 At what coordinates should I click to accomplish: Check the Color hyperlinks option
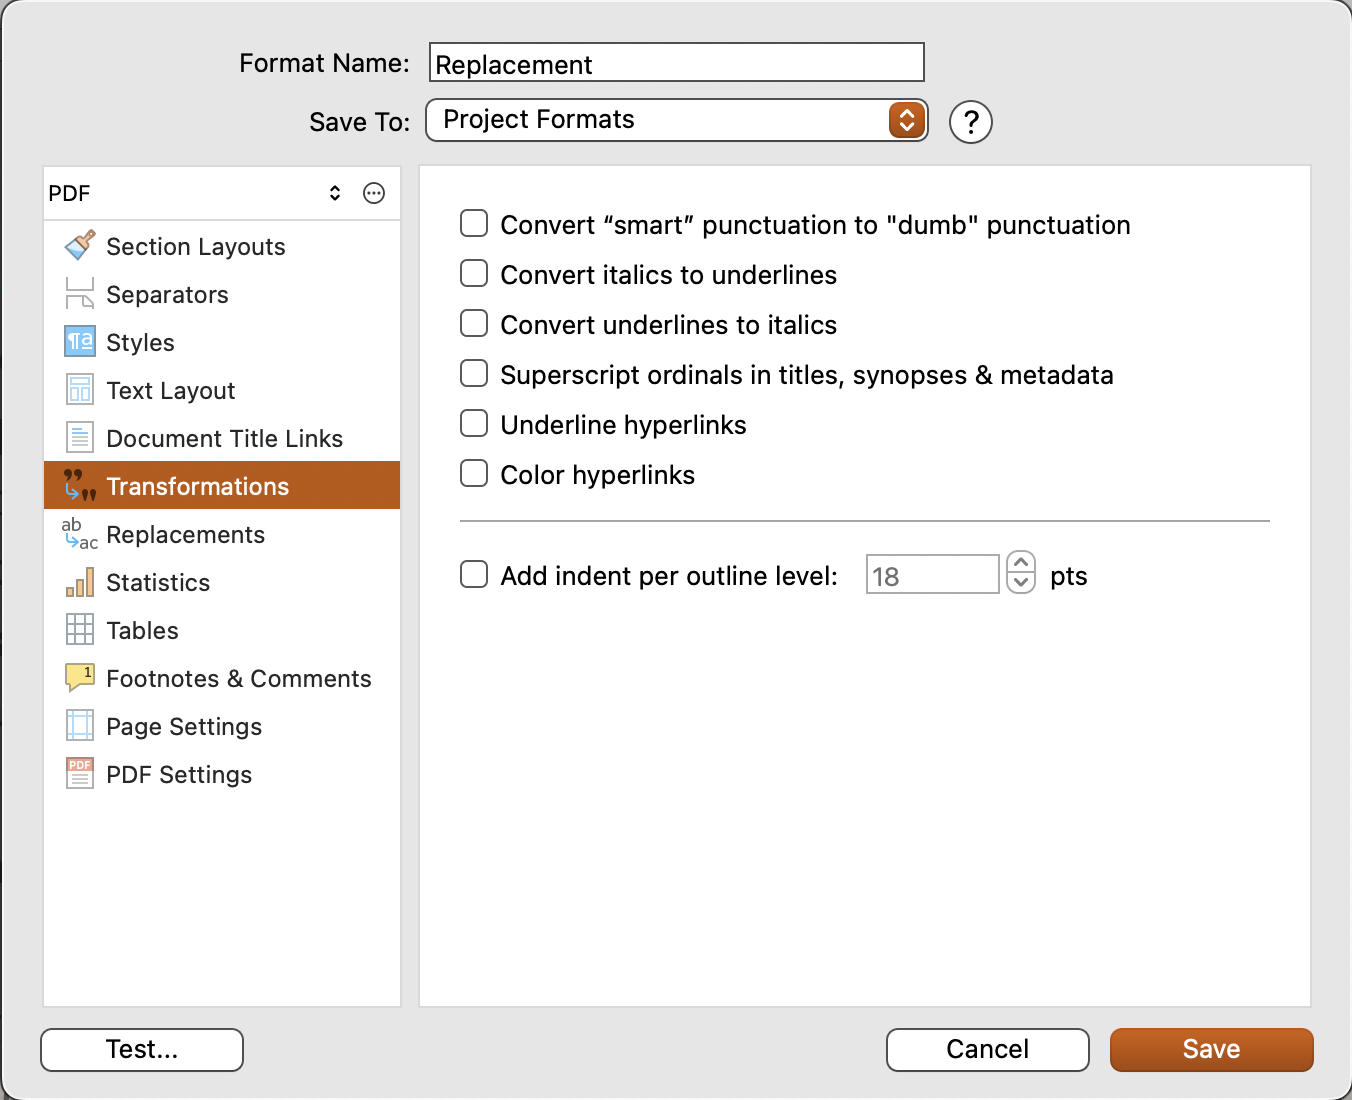click(474, 473)
